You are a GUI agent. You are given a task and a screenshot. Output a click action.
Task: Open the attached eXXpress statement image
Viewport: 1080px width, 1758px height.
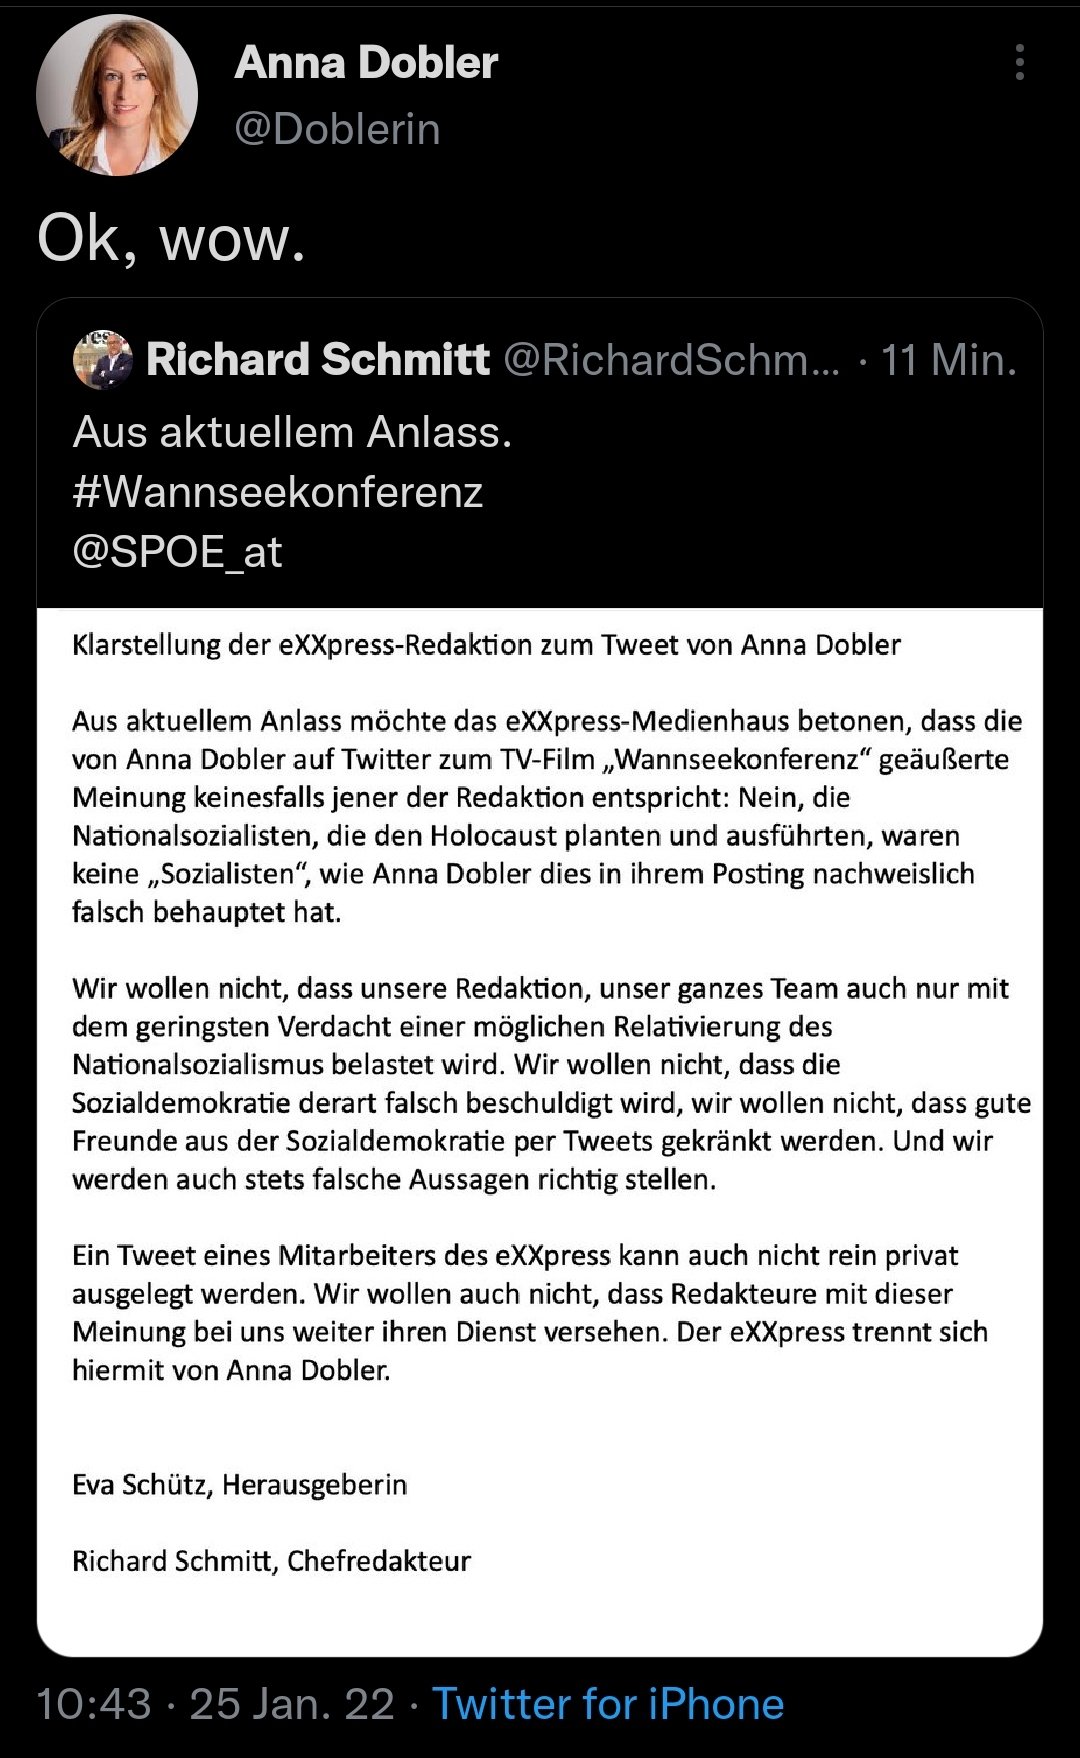540,1132
